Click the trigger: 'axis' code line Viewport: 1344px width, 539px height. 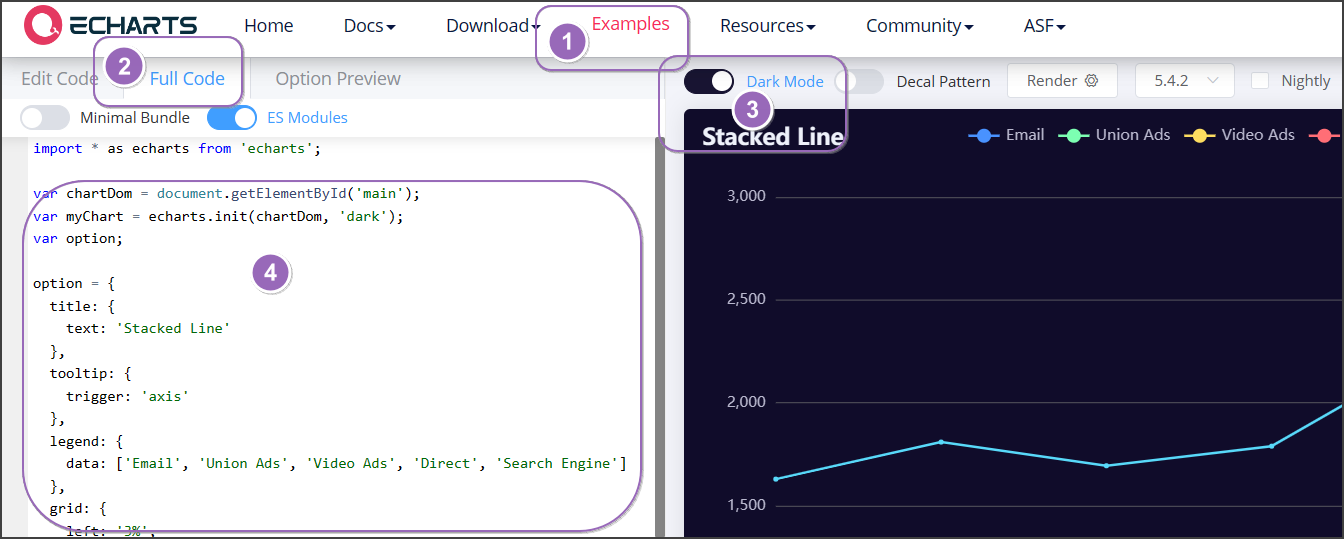coord(127,396)
